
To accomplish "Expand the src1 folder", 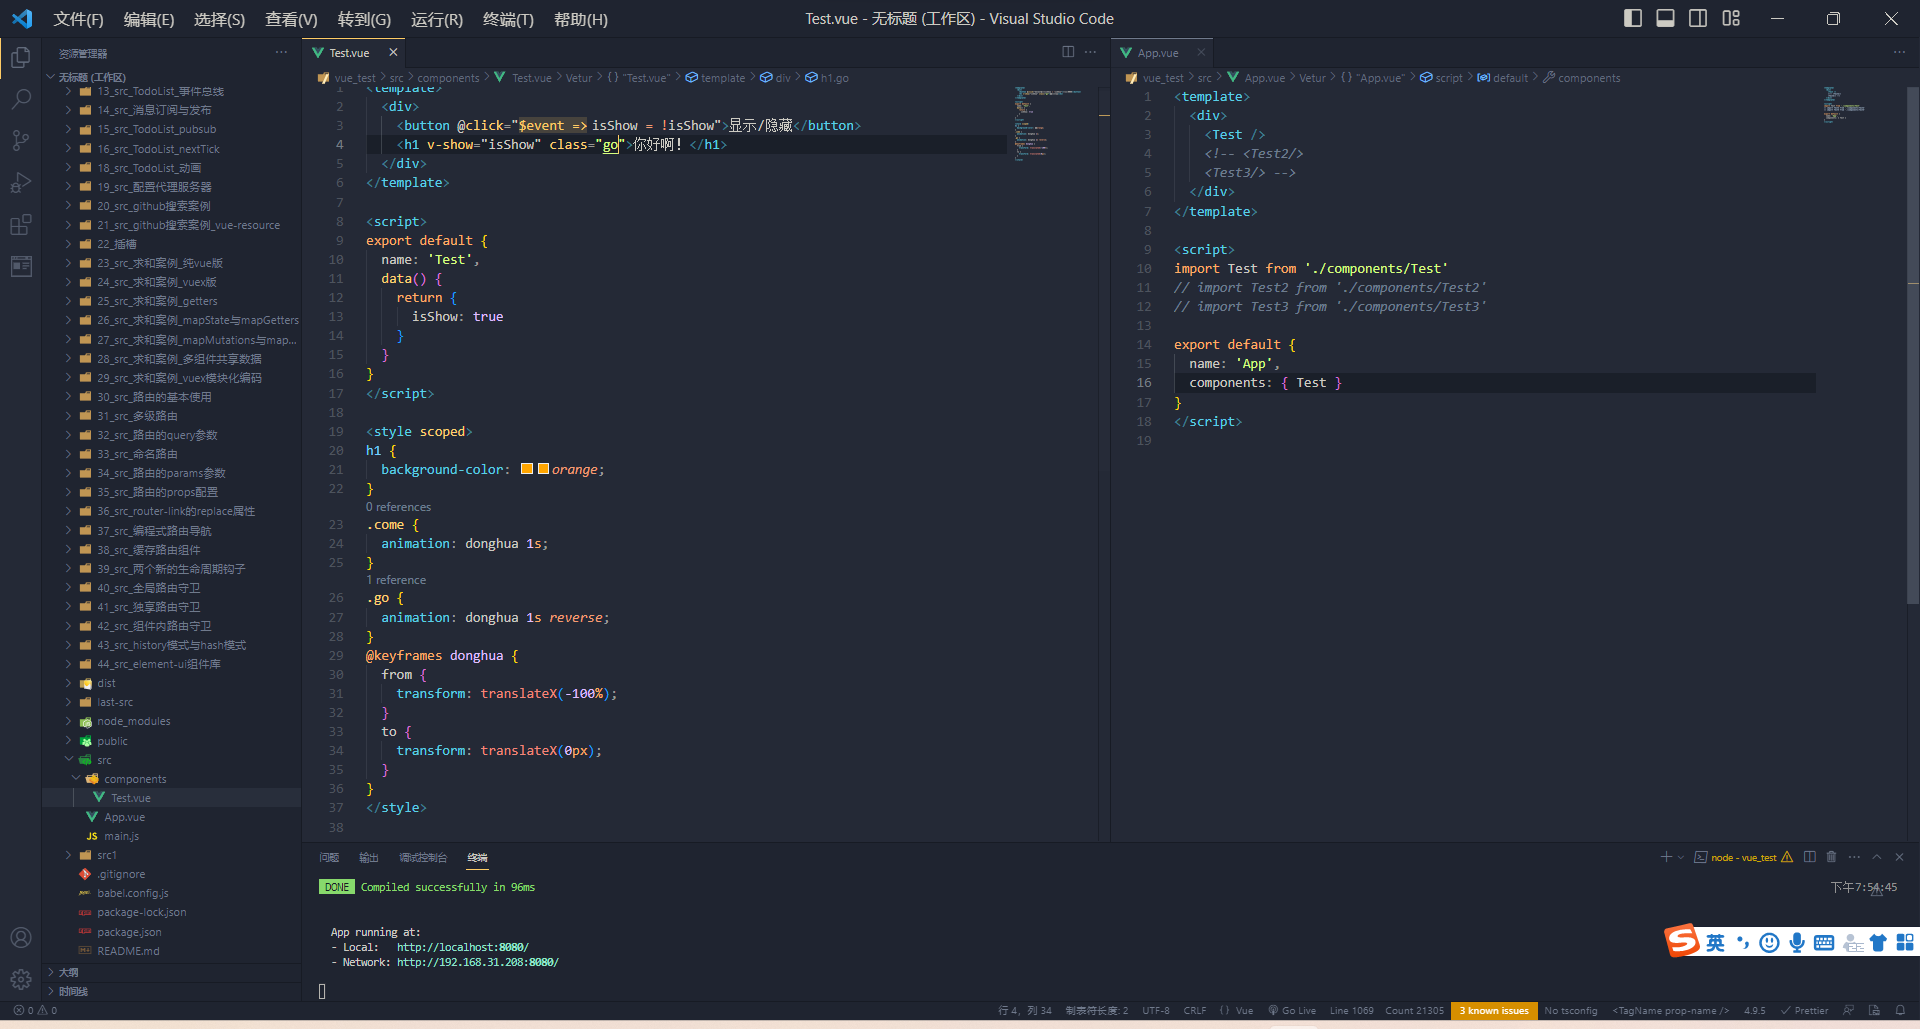I will tap(69, 855).
